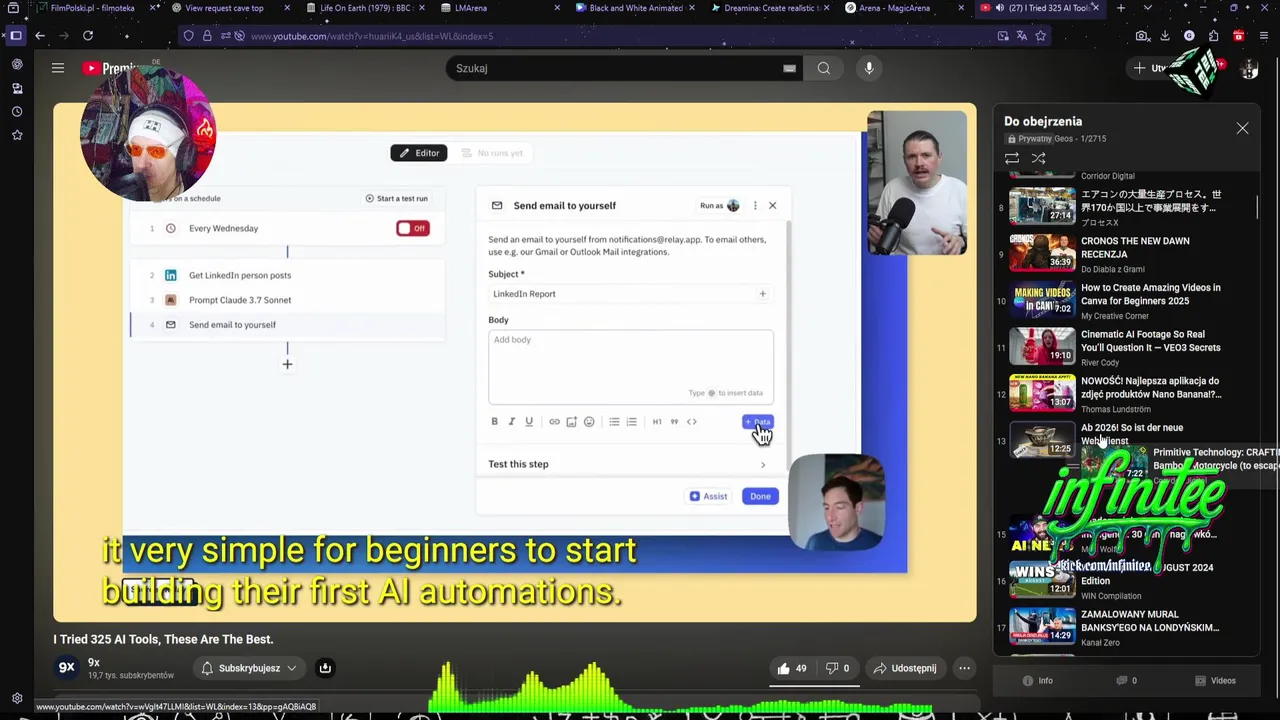Viewport: 1280px width, 720px height.
Task: Open the Editor tab in the workflow app
Action: 420,153
